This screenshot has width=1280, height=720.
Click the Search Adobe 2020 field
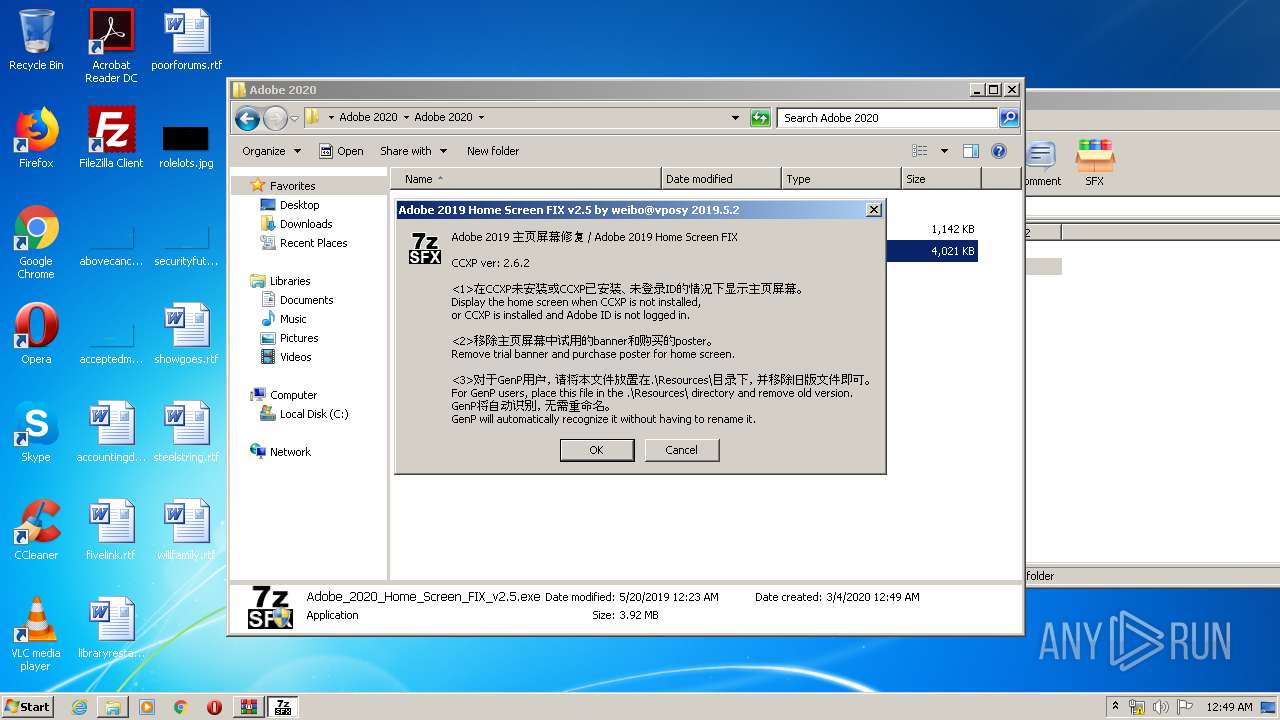point(888,118)
